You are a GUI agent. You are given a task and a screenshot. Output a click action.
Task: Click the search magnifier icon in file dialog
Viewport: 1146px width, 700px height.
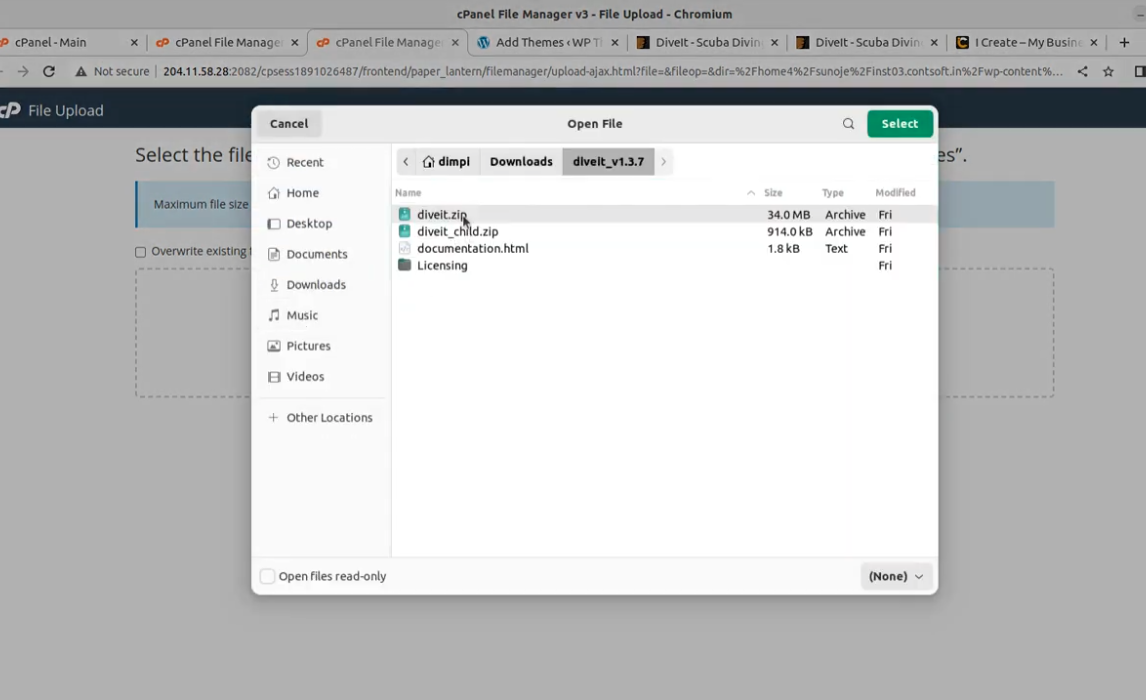[848, 124]
